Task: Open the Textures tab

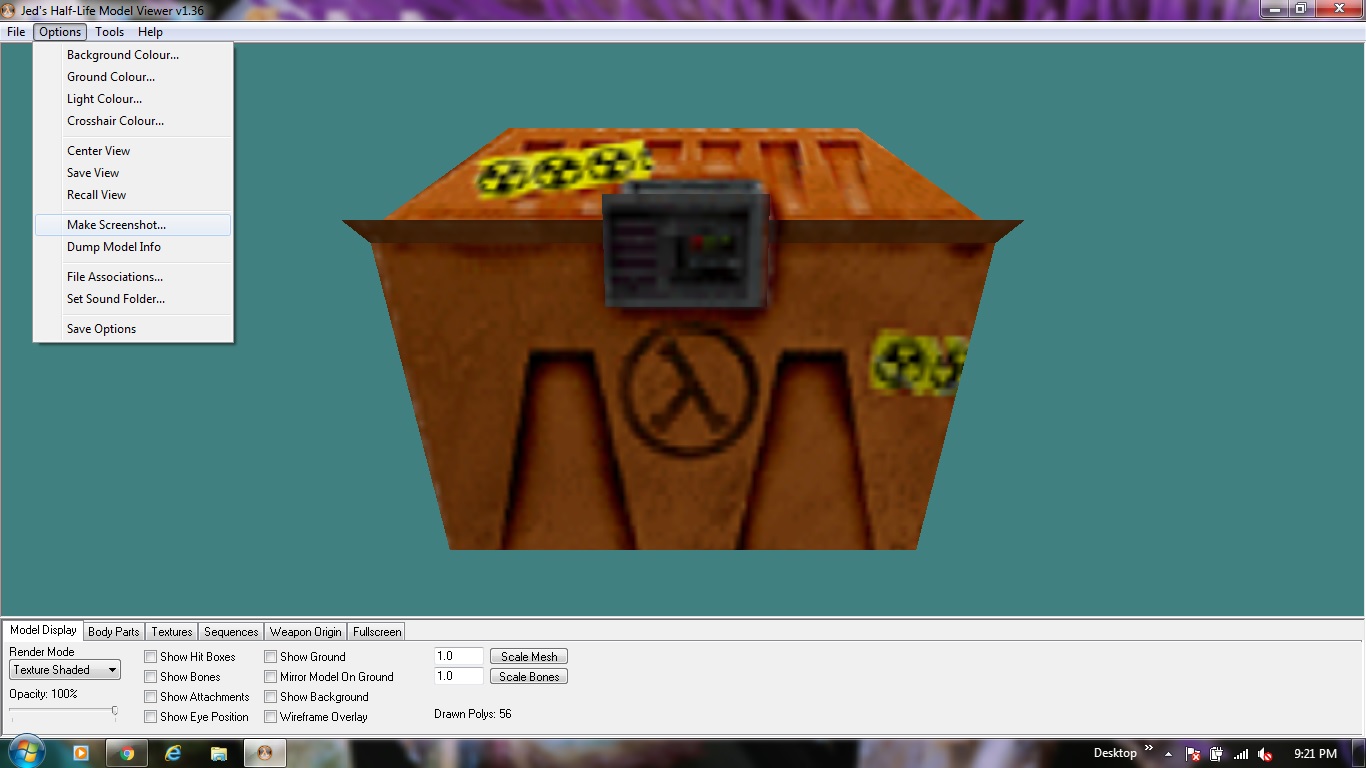Action: (172, 632)
